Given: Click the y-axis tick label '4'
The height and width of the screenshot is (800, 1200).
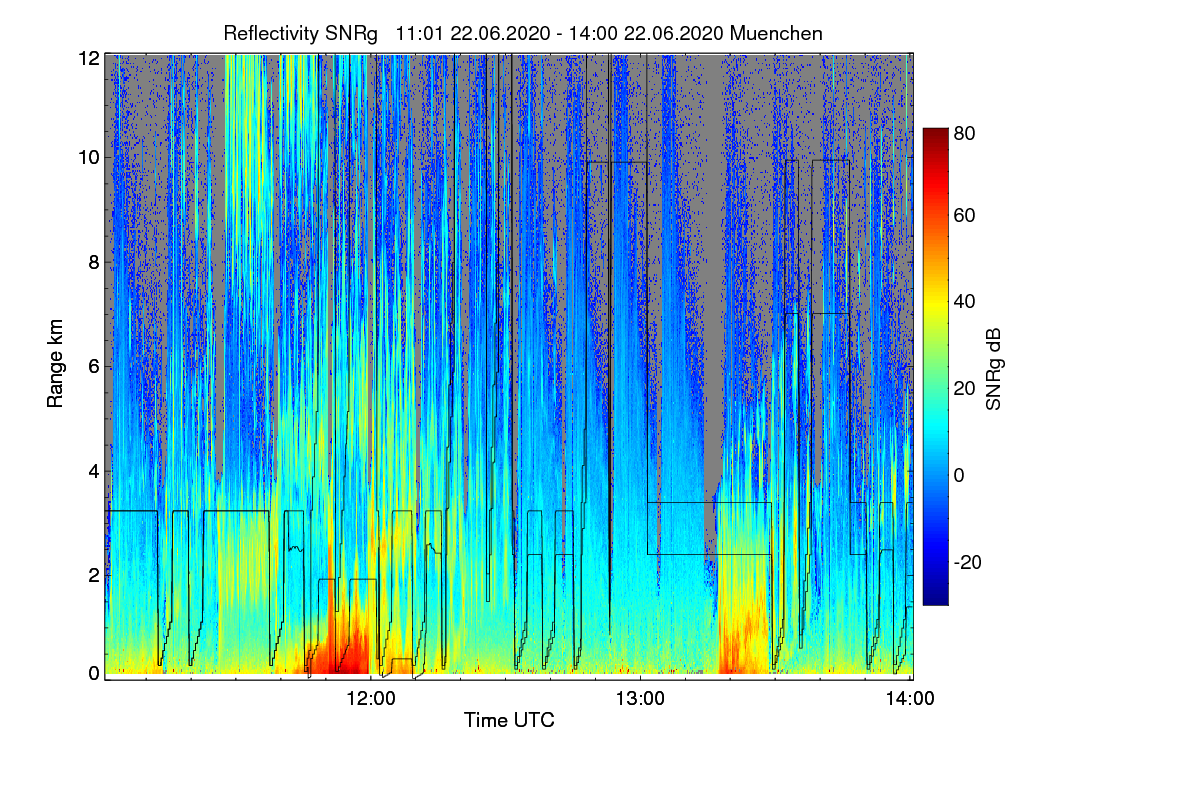Looking at the screenshot, I should click(94, 471).
